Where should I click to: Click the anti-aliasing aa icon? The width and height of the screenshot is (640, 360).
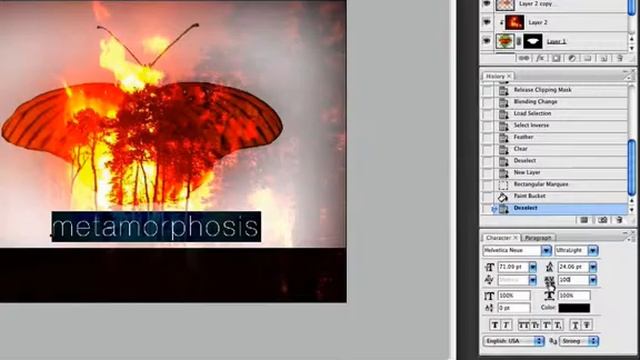point(553,341)
